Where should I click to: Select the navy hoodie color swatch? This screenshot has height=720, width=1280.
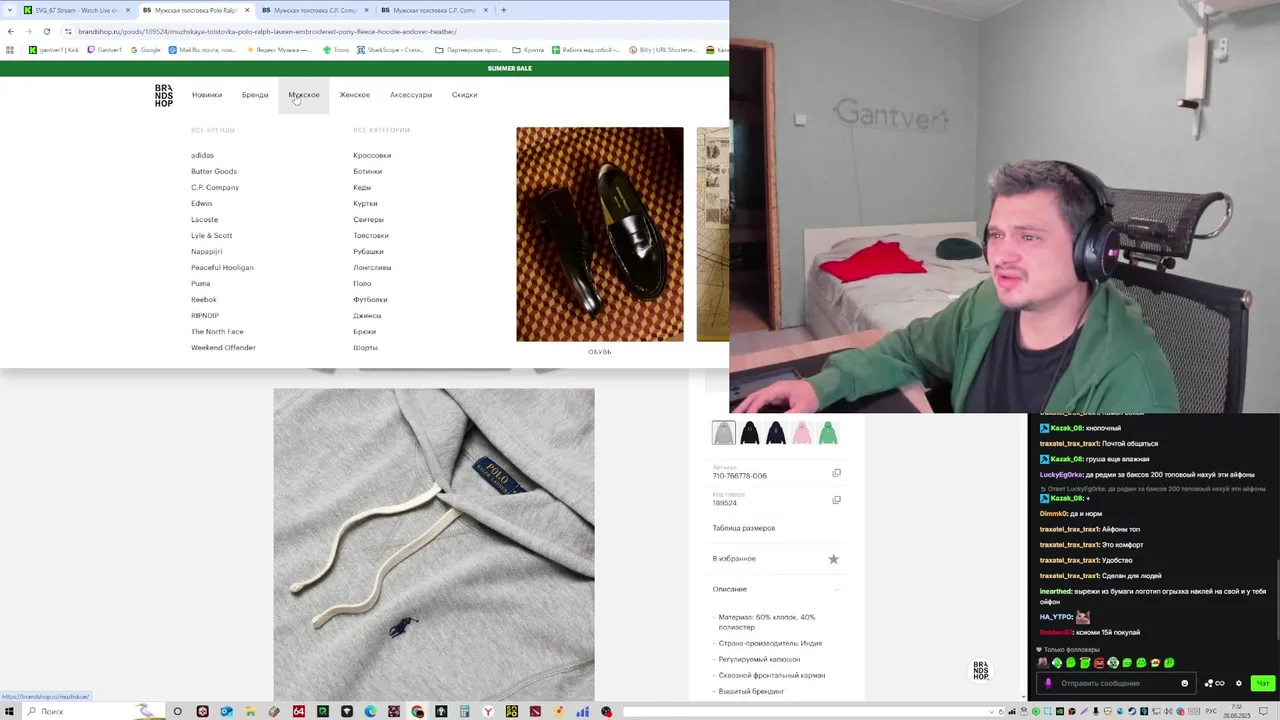tap(776, 433)
